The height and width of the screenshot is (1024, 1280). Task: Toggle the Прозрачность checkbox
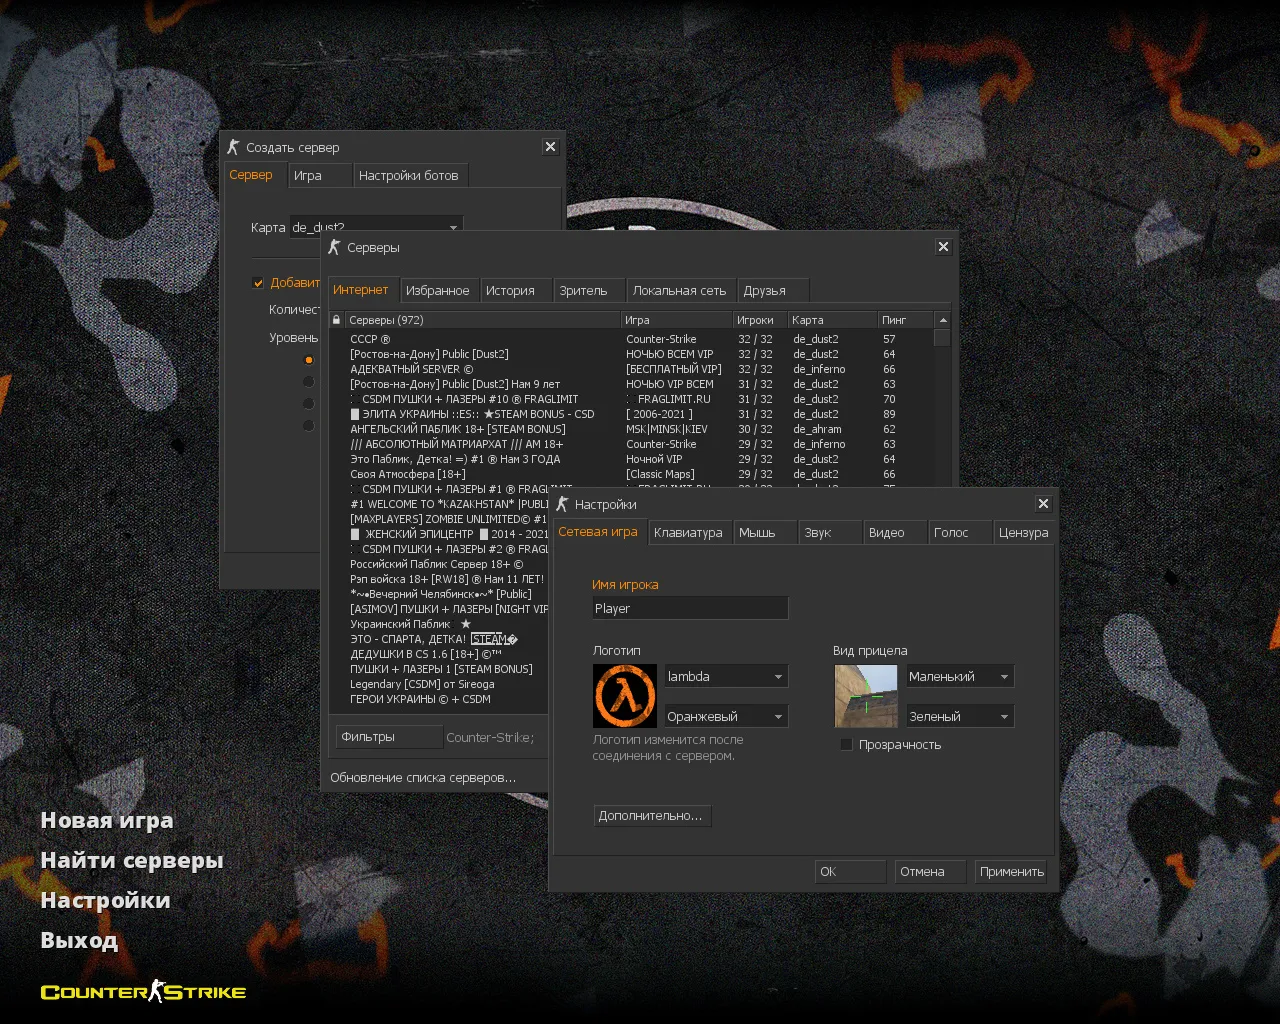click(846, 744)
